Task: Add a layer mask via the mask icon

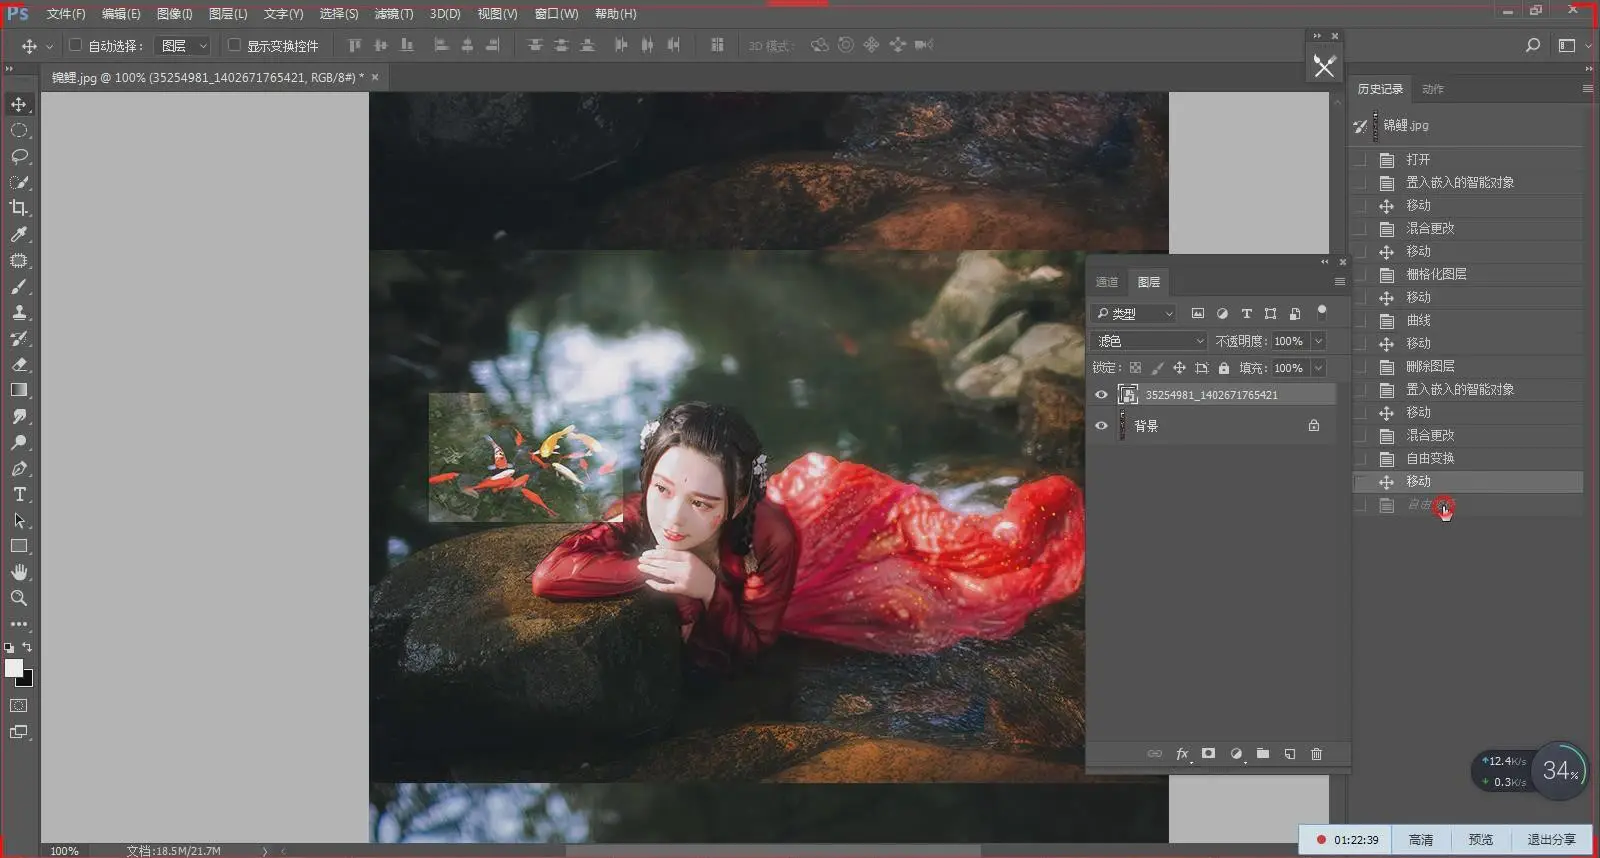Action: 1208,754
